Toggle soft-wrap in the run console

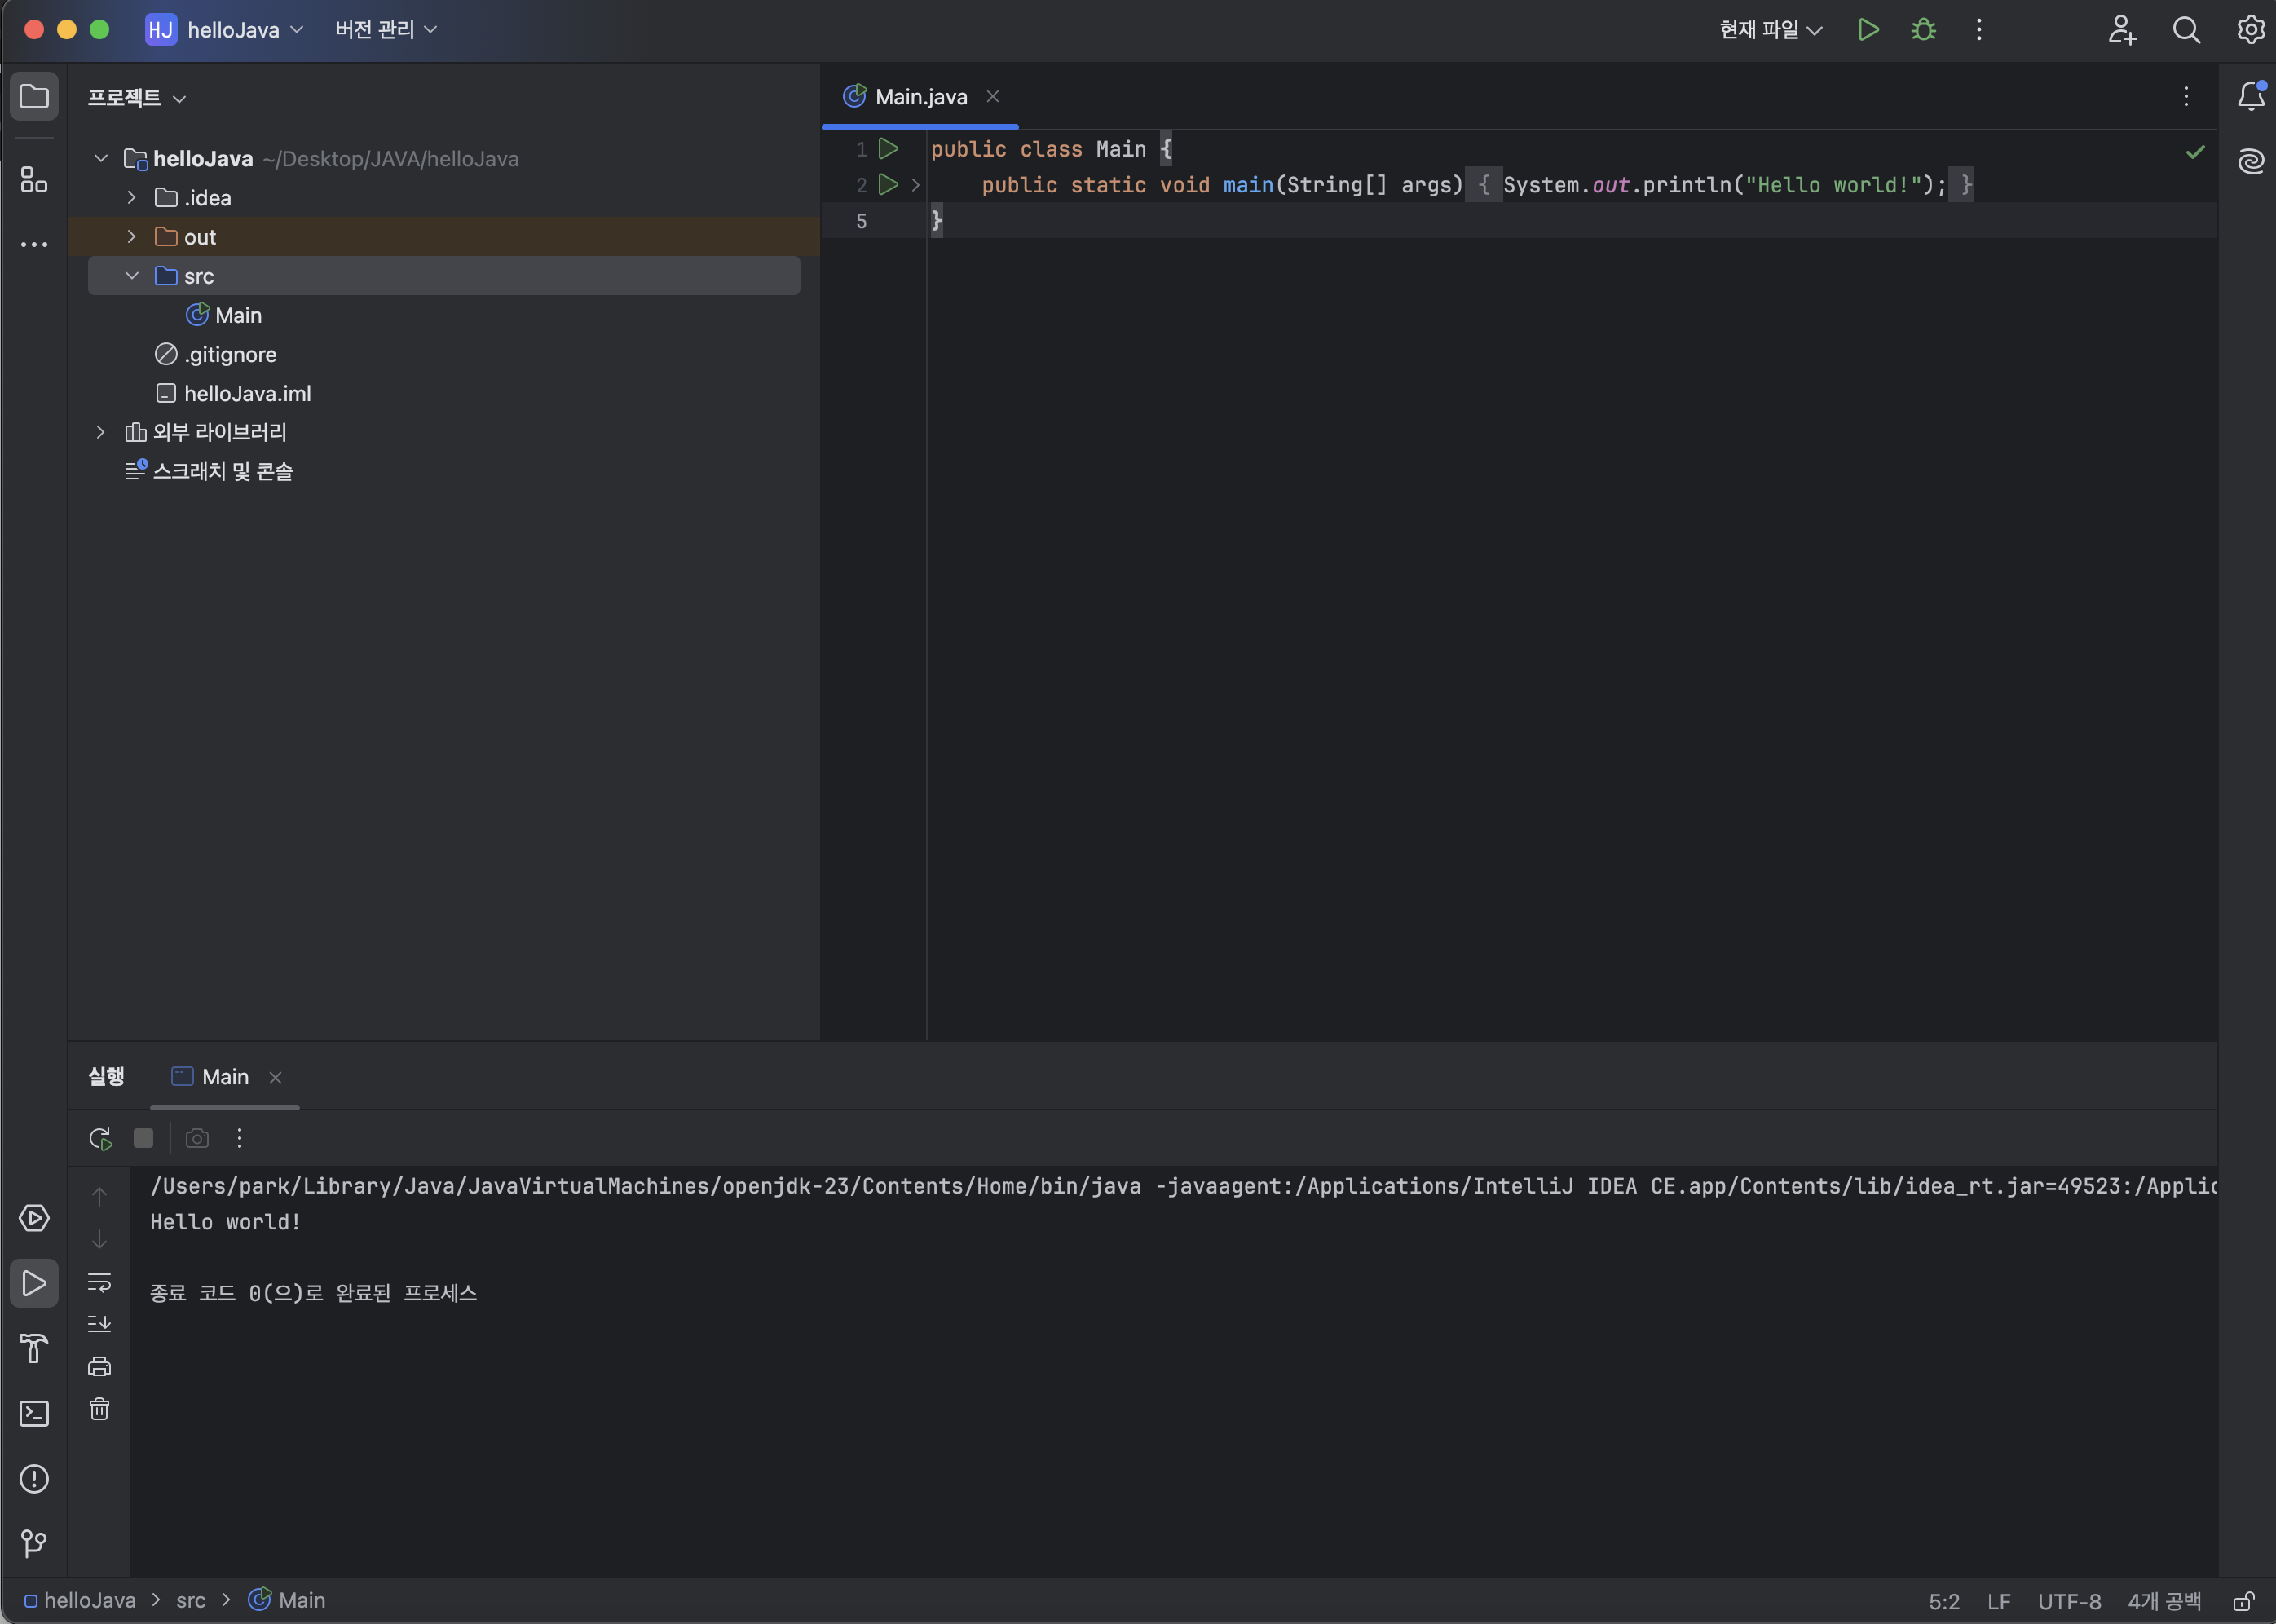click(100, 1282)
